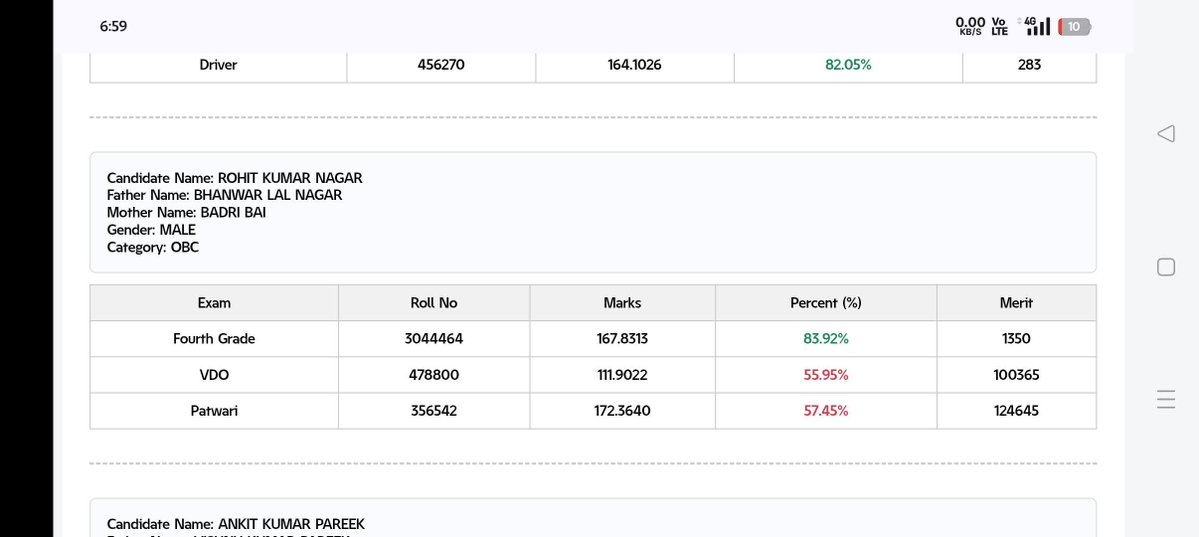Click roll number 478800
The image size is (1199, 537).
tap(434, 375)
